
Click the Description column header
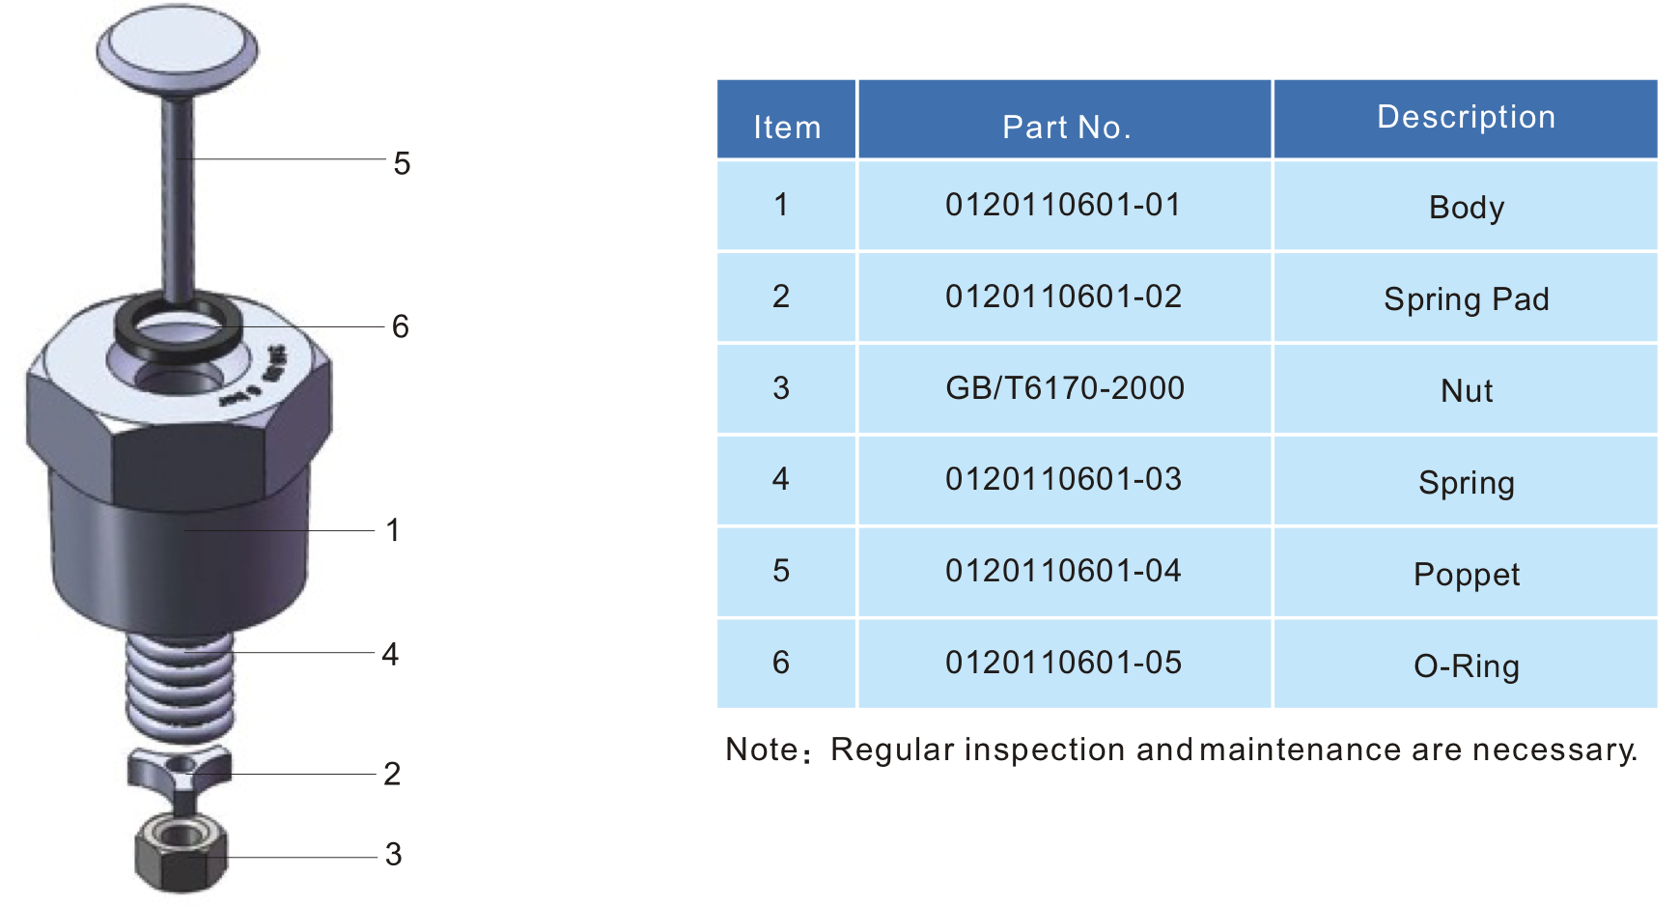click(1466, 117)
